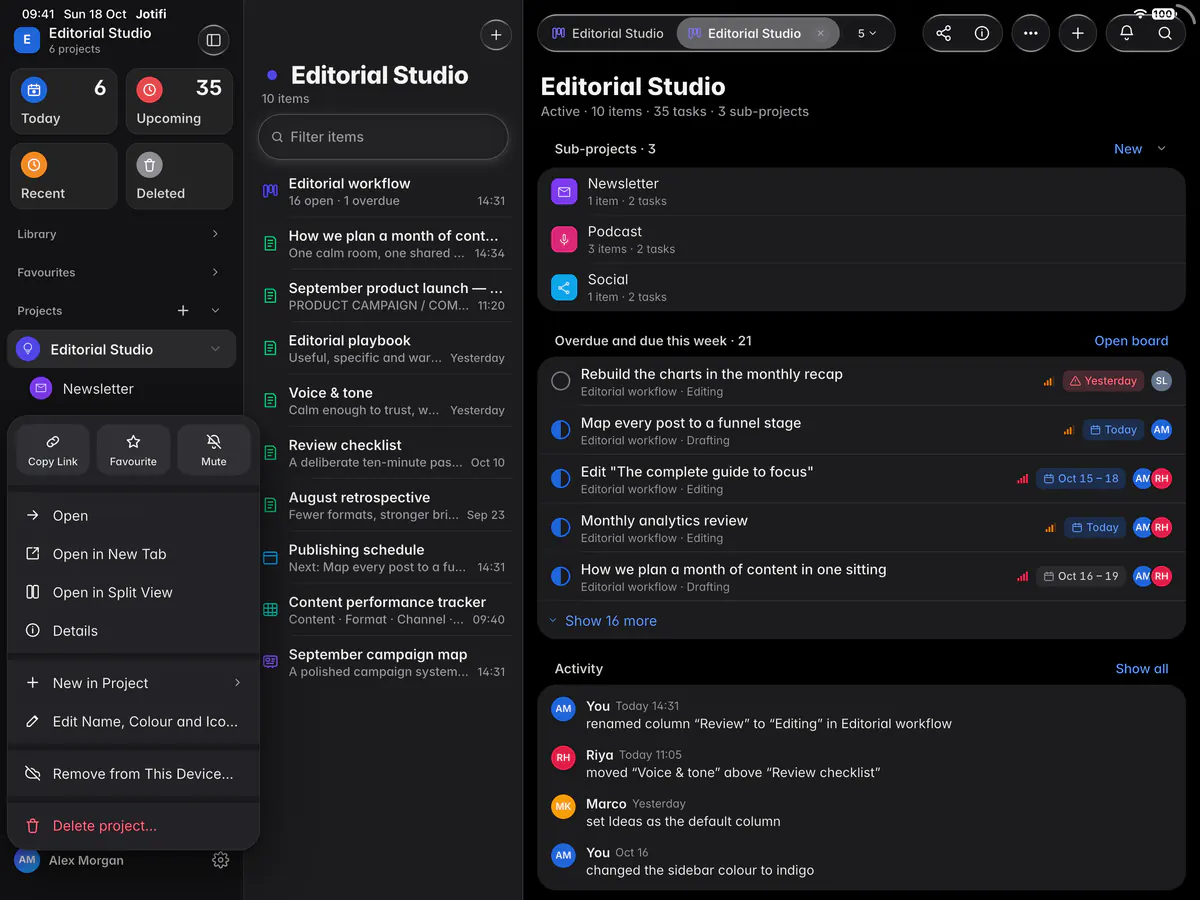Click Open board link
The image size is (1200, 900).
click(1131, 341)
